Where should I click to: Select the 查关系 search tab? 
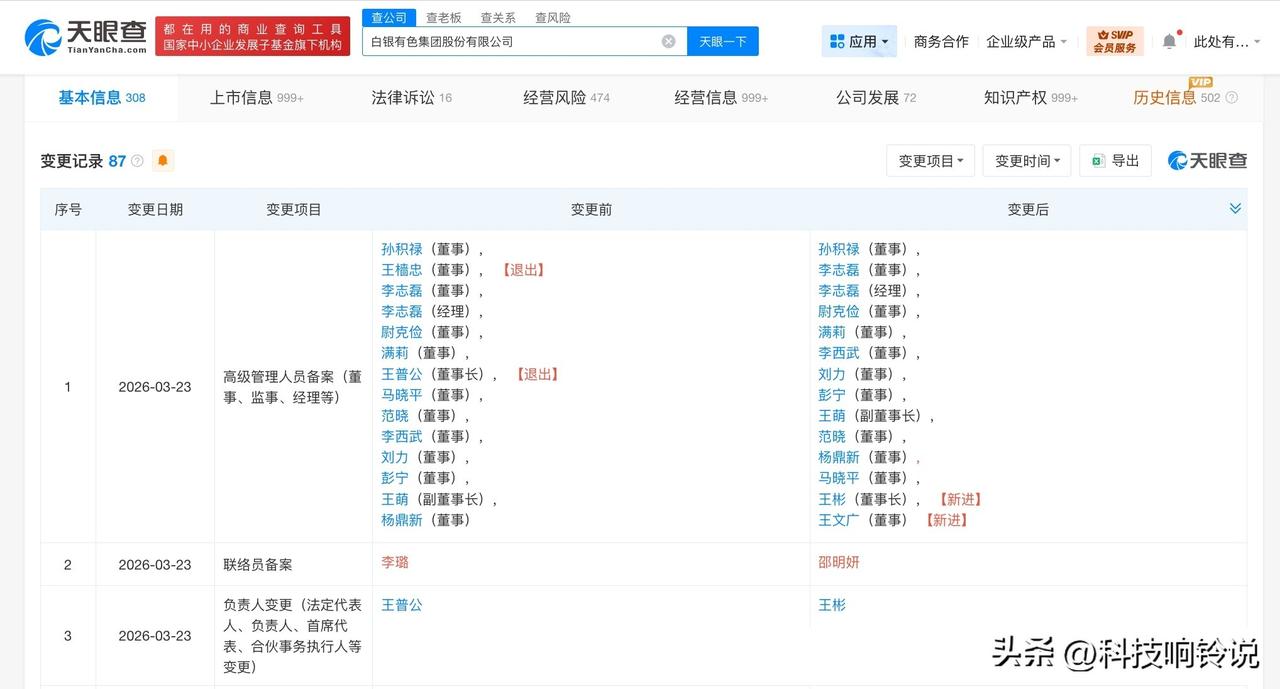click(498, 18)
